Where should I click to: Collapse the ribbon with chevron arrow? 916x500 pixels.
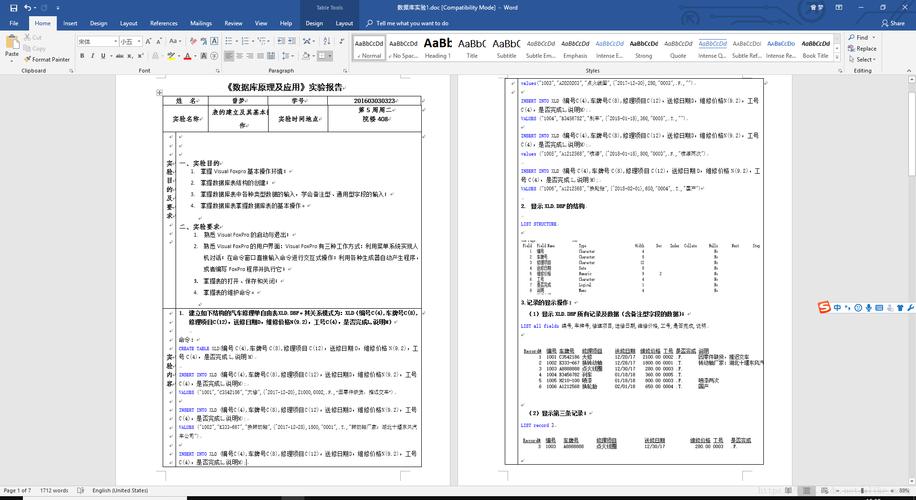click(x=910, y=71)
